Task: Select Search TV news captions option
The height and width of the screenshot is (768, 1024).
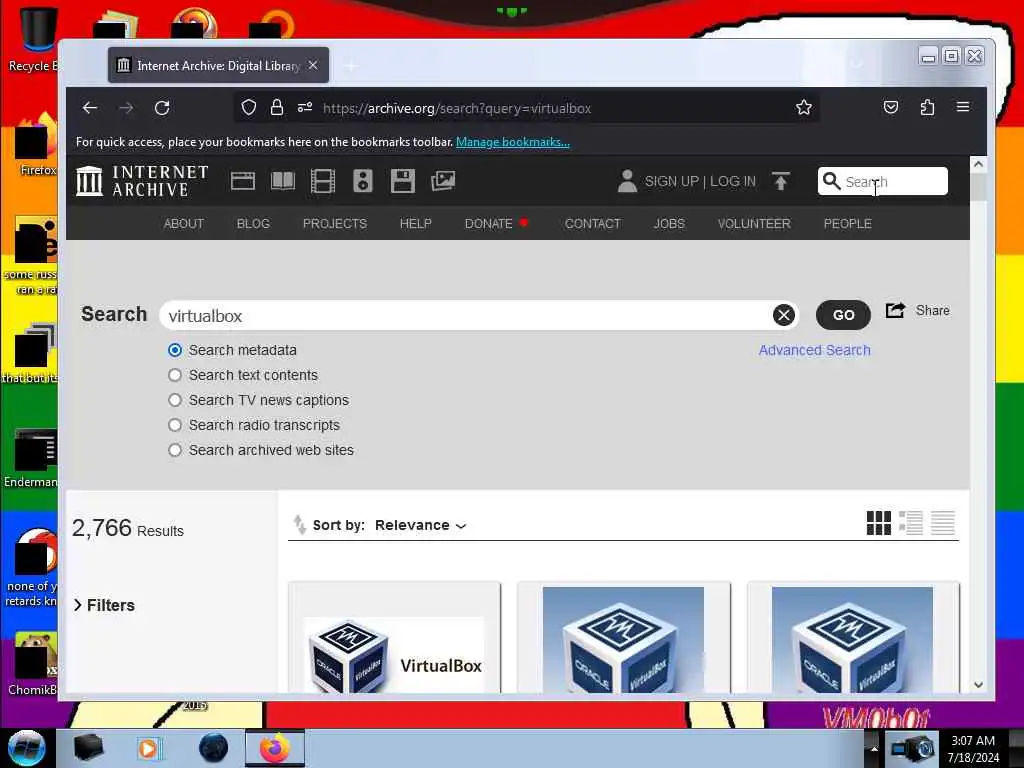Action: pos(174,400)
